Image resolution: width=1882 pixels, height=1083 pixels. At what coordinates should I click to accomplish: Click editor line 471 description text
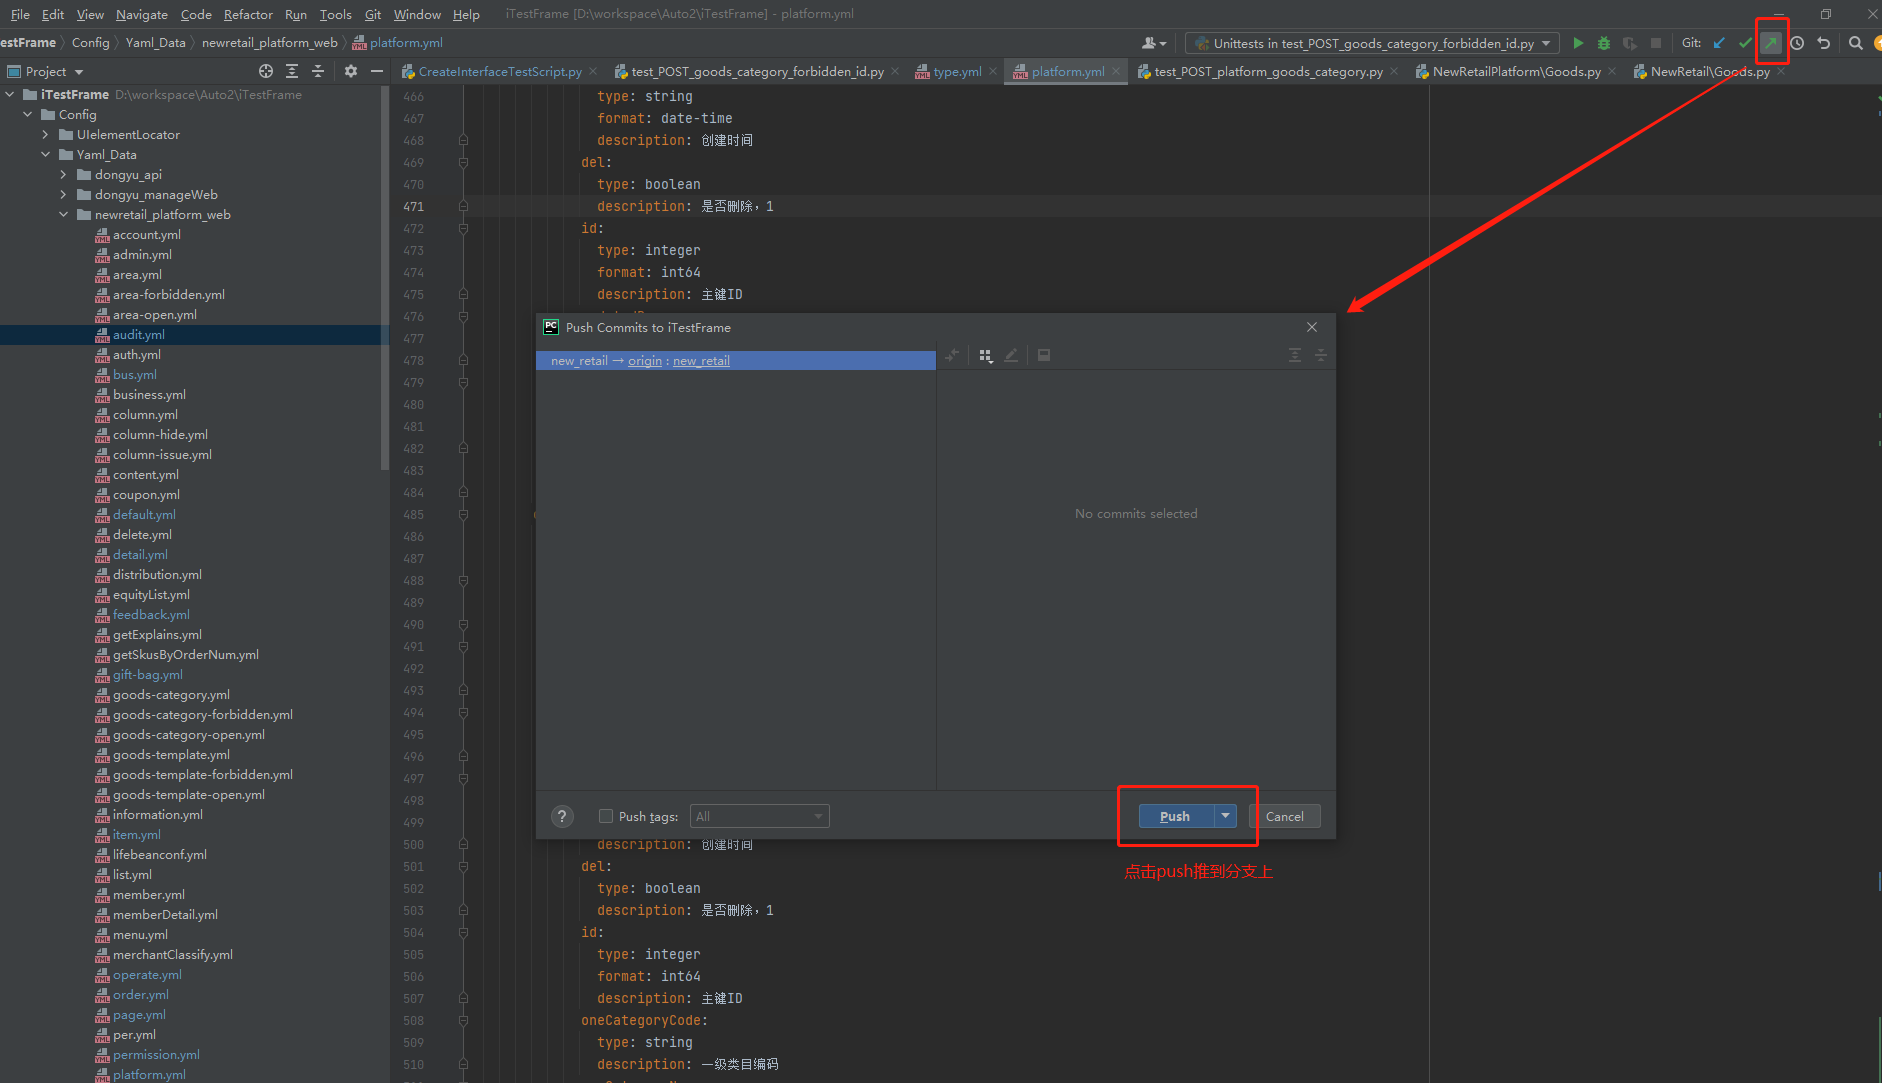pos(685,206)
